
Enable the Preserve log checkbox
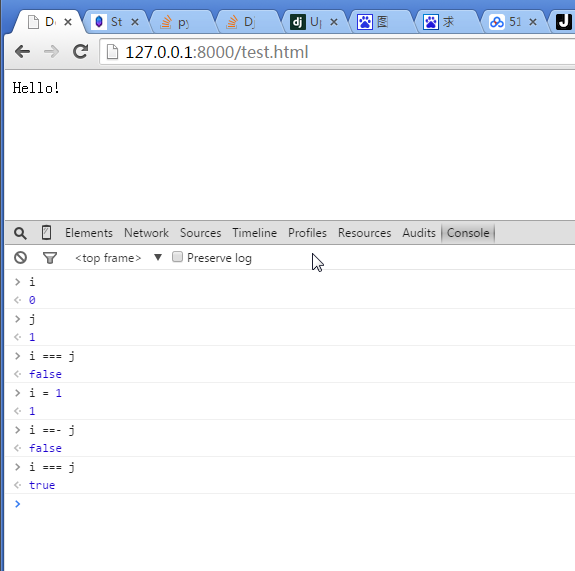coord(177,257)
